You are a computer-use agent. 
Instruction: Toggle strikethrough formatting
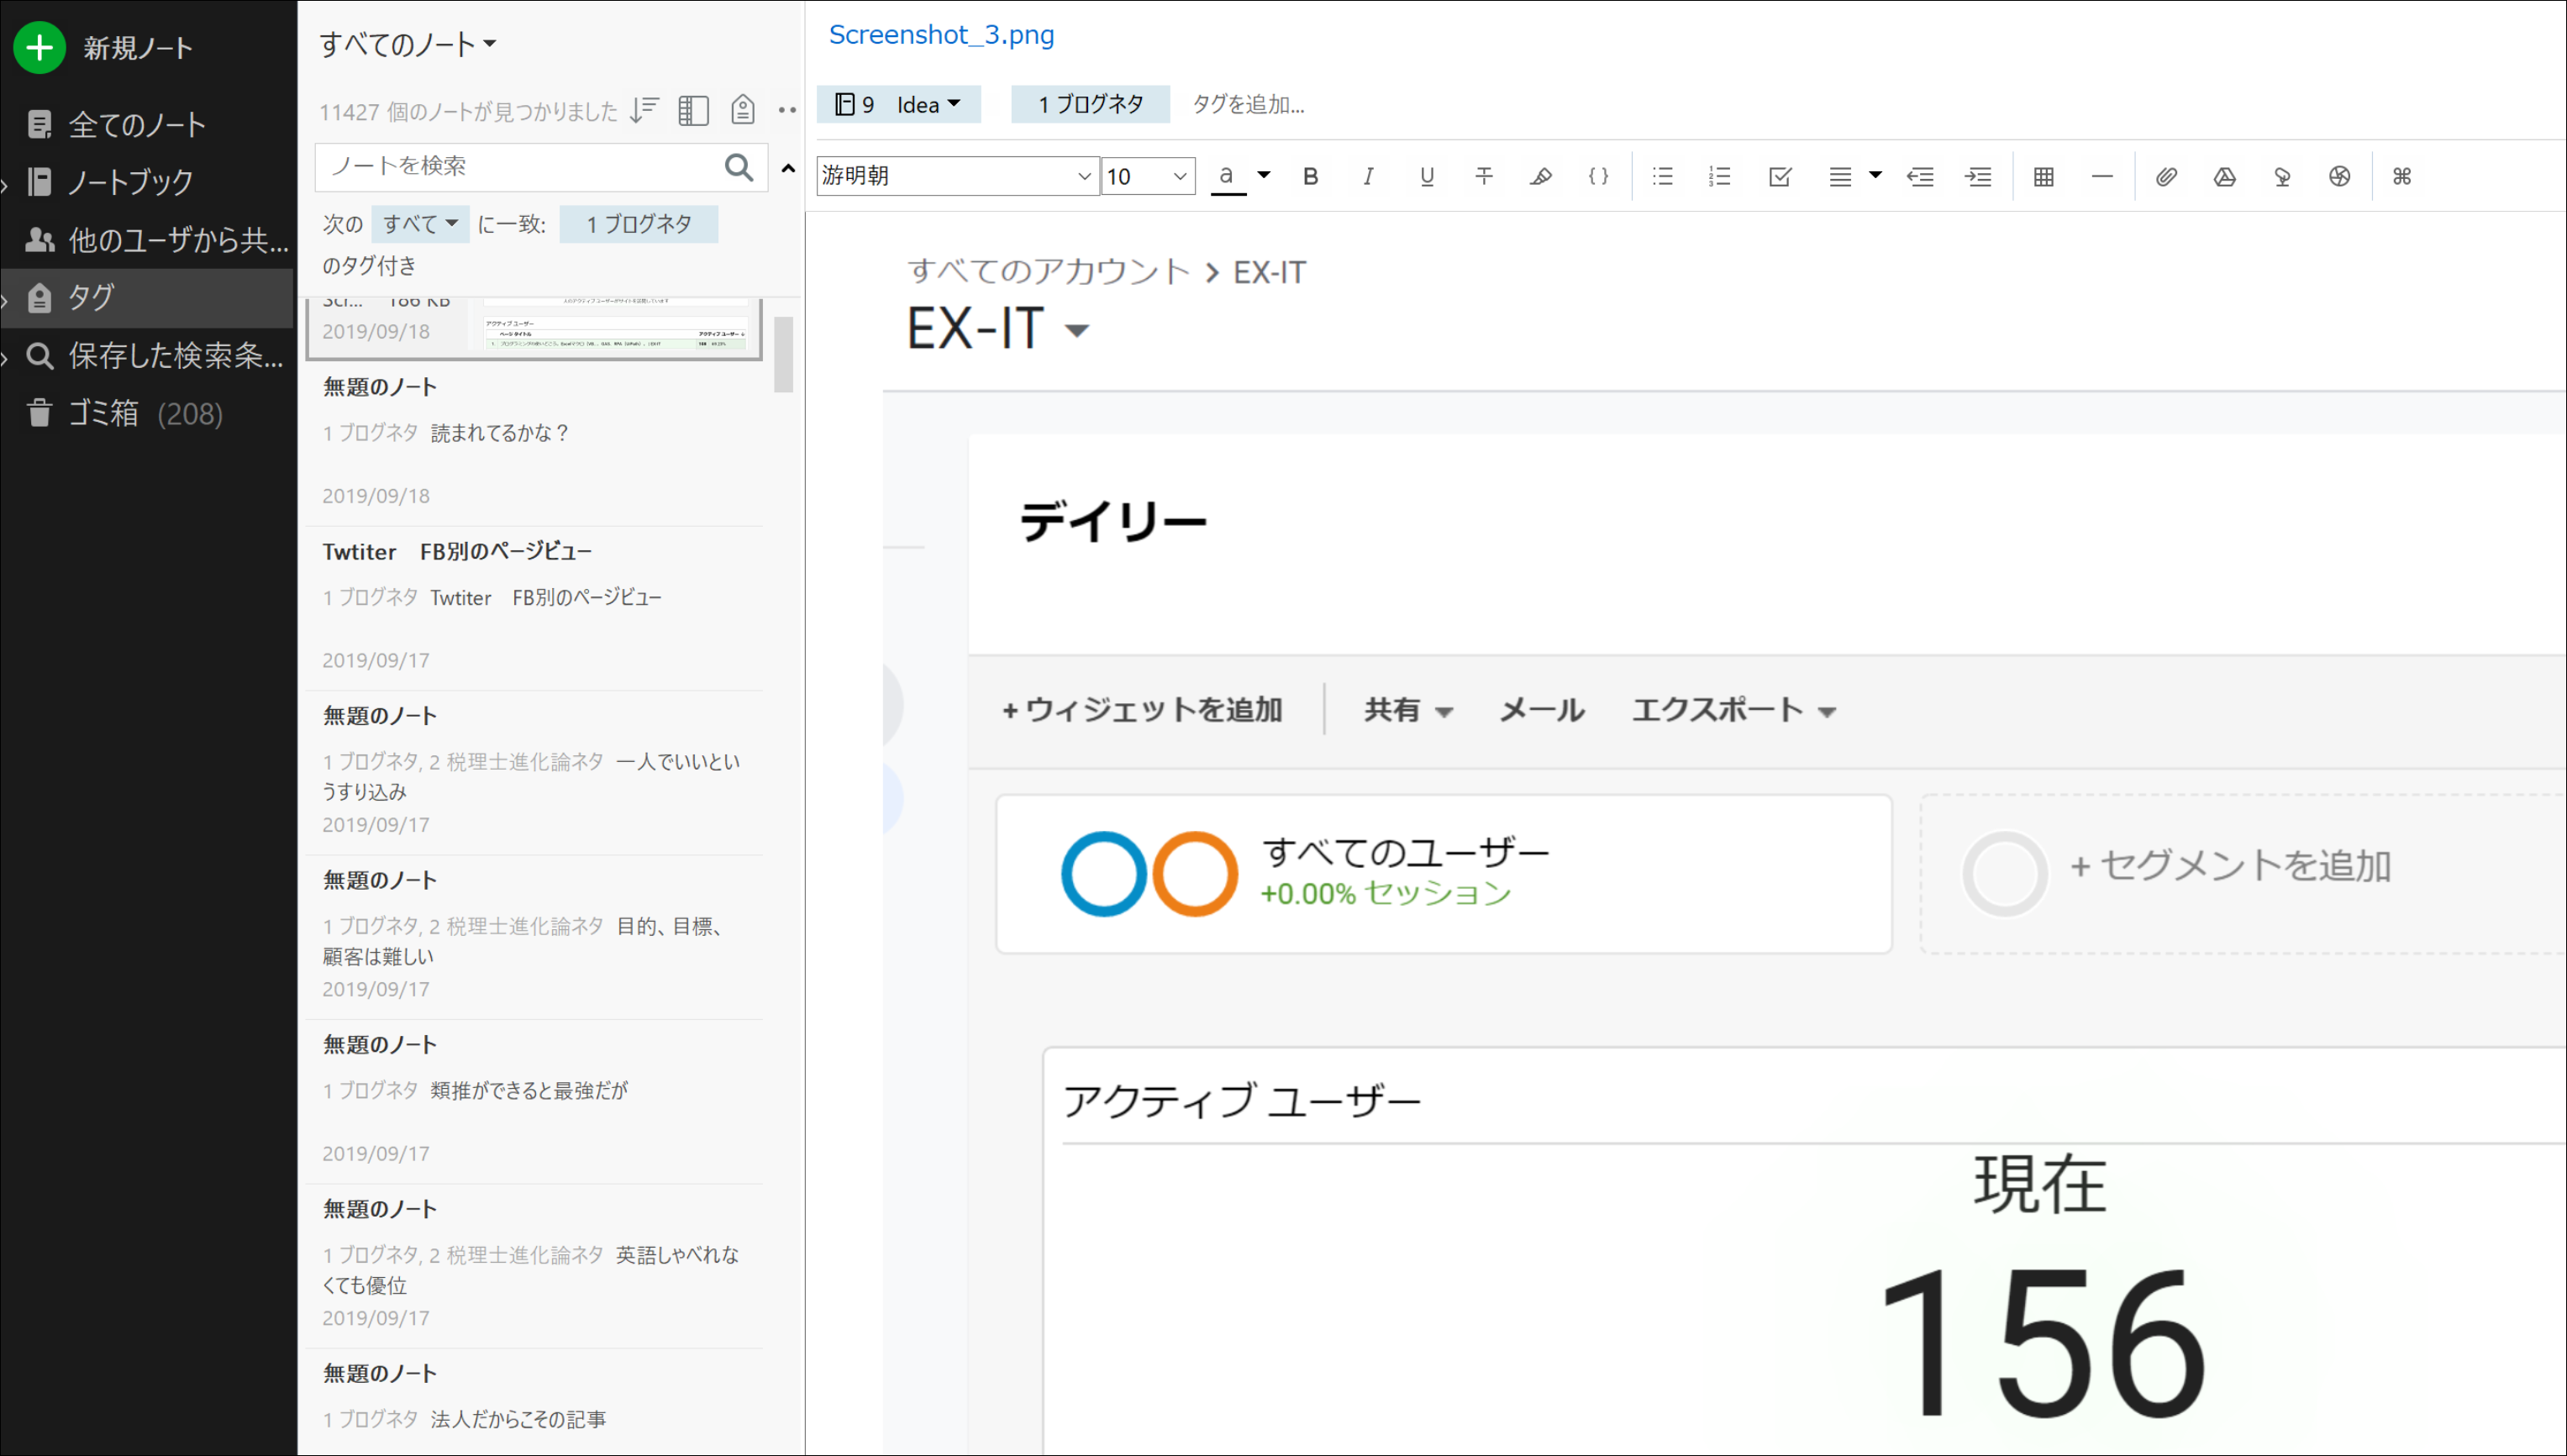[x=1484, y=177]
